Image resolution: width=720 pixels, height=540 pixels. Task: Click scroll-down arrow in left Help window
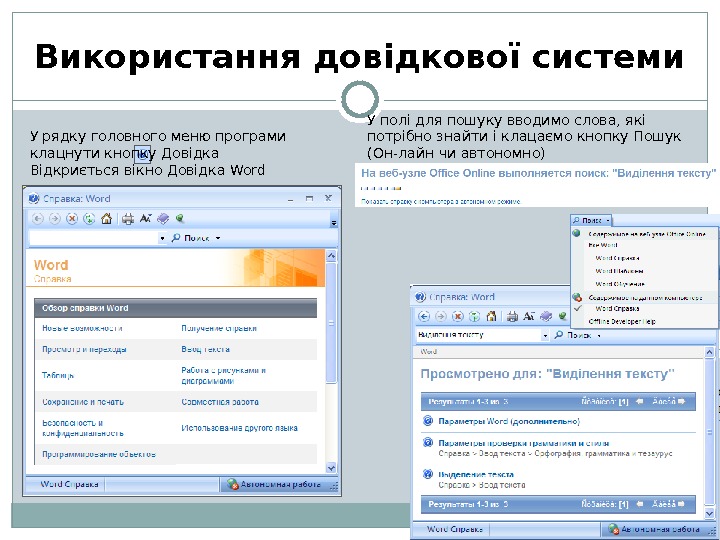click(x=331, y=468)
